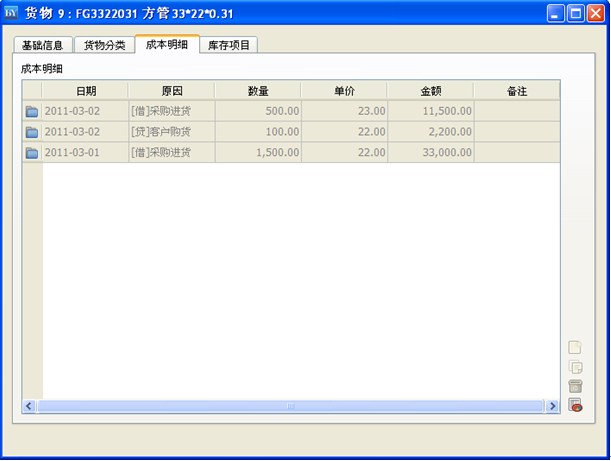Image resolution: width=611 pixels, height=461 pixels.
Task: Click the trash delete icon
Action: click(x=575, y=386)
